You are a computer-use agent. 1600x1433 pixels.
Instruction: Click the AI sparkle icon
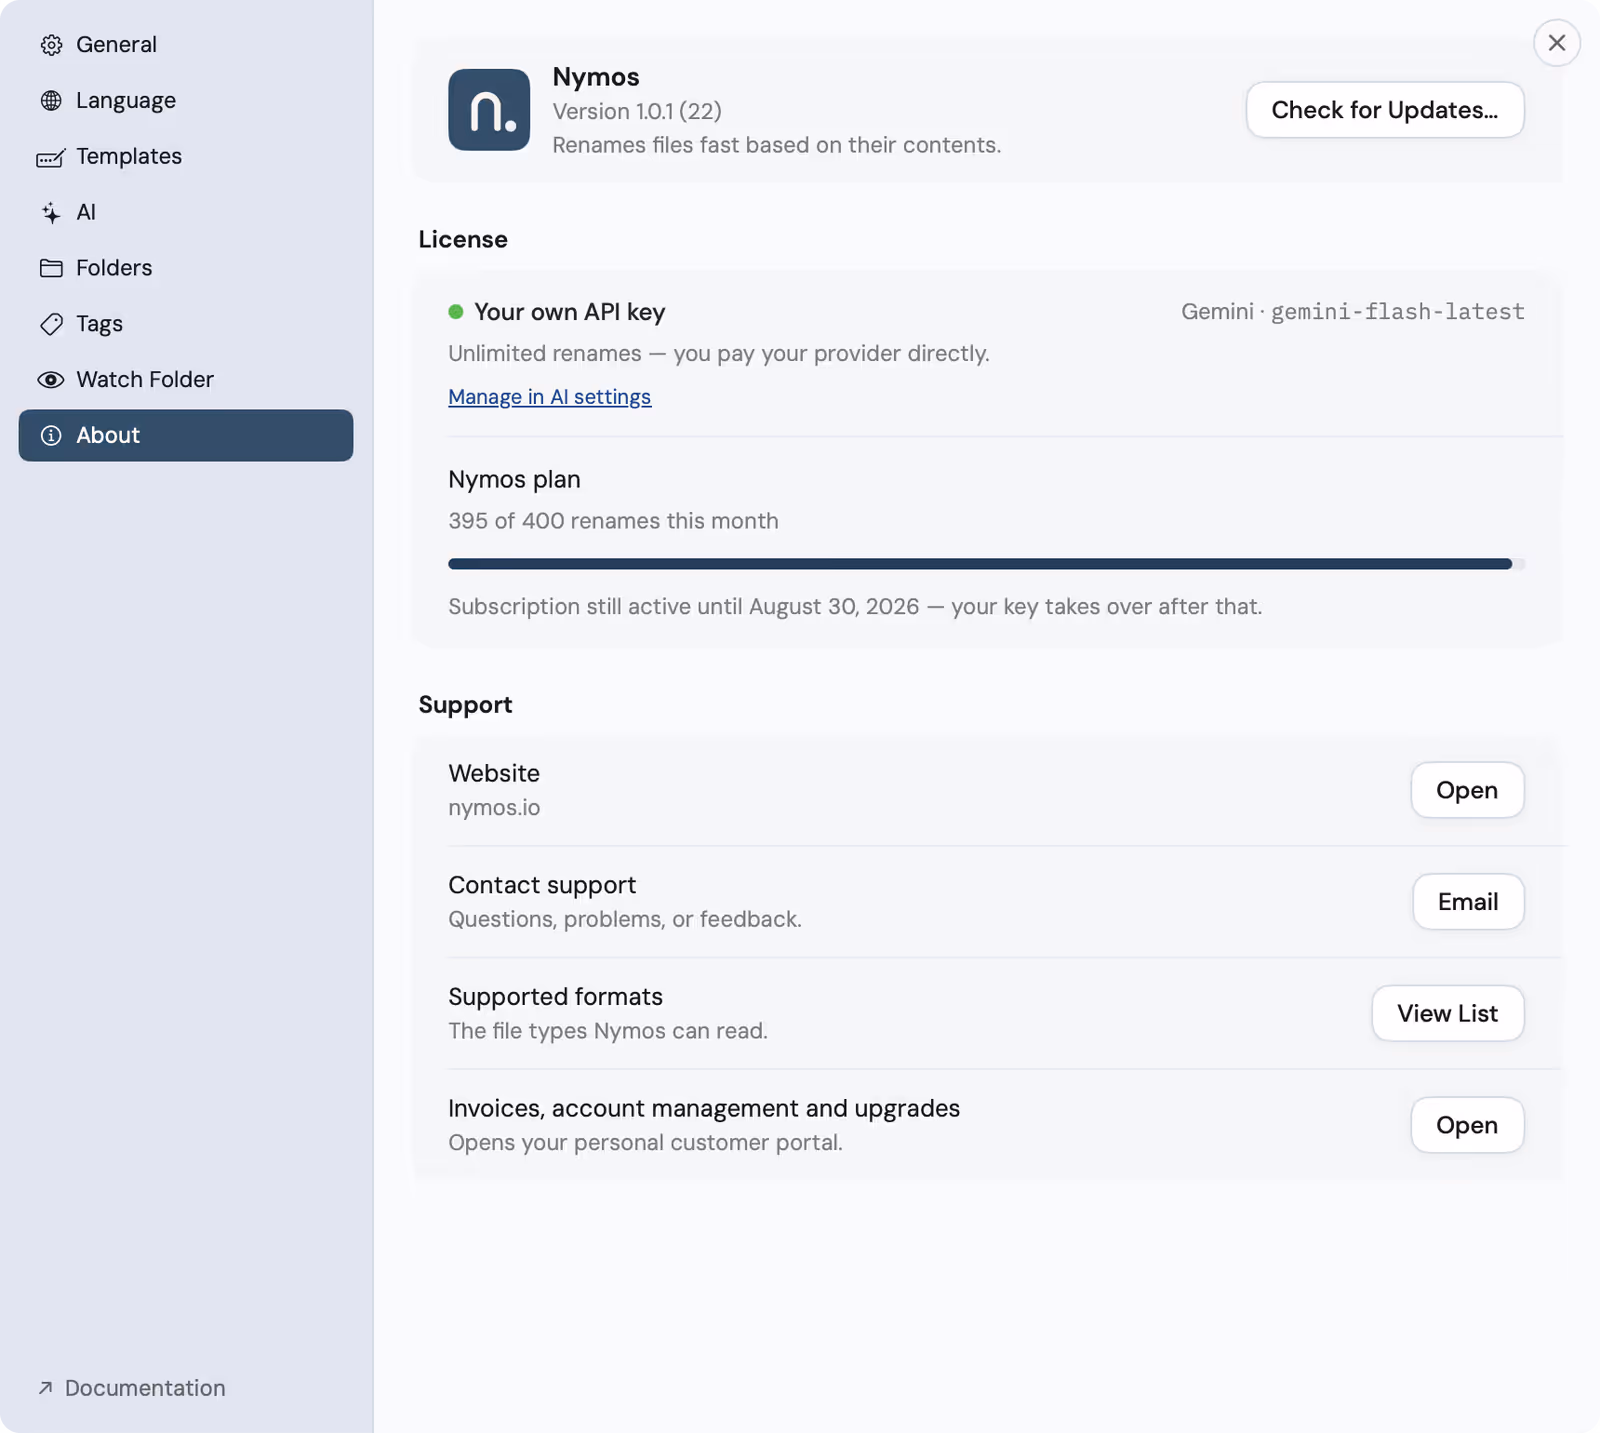pos(51,213)
